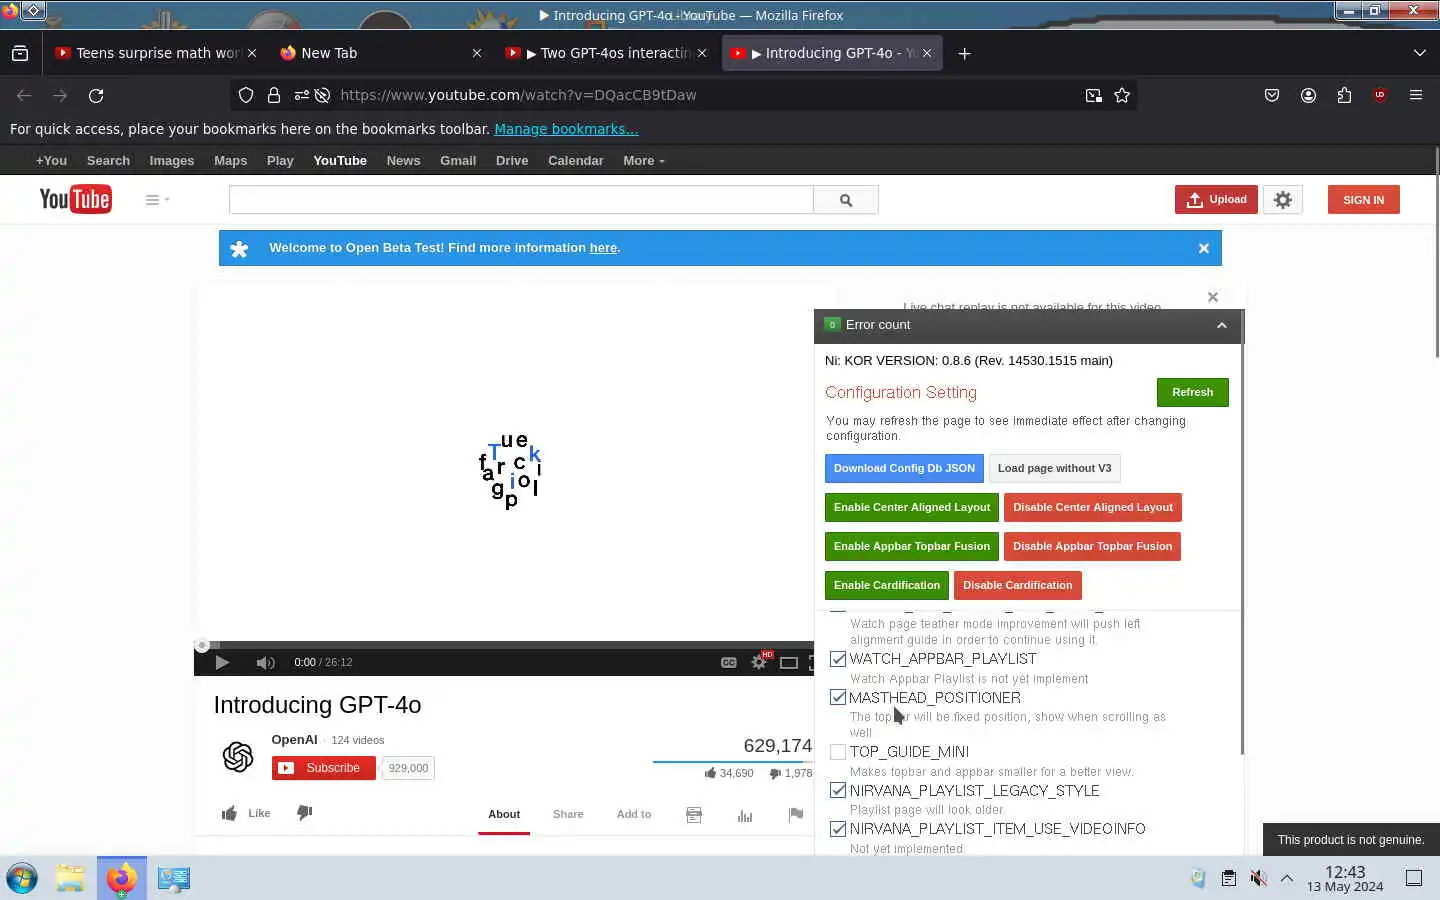Open the Manage bookmarks link

coord(566,129)
